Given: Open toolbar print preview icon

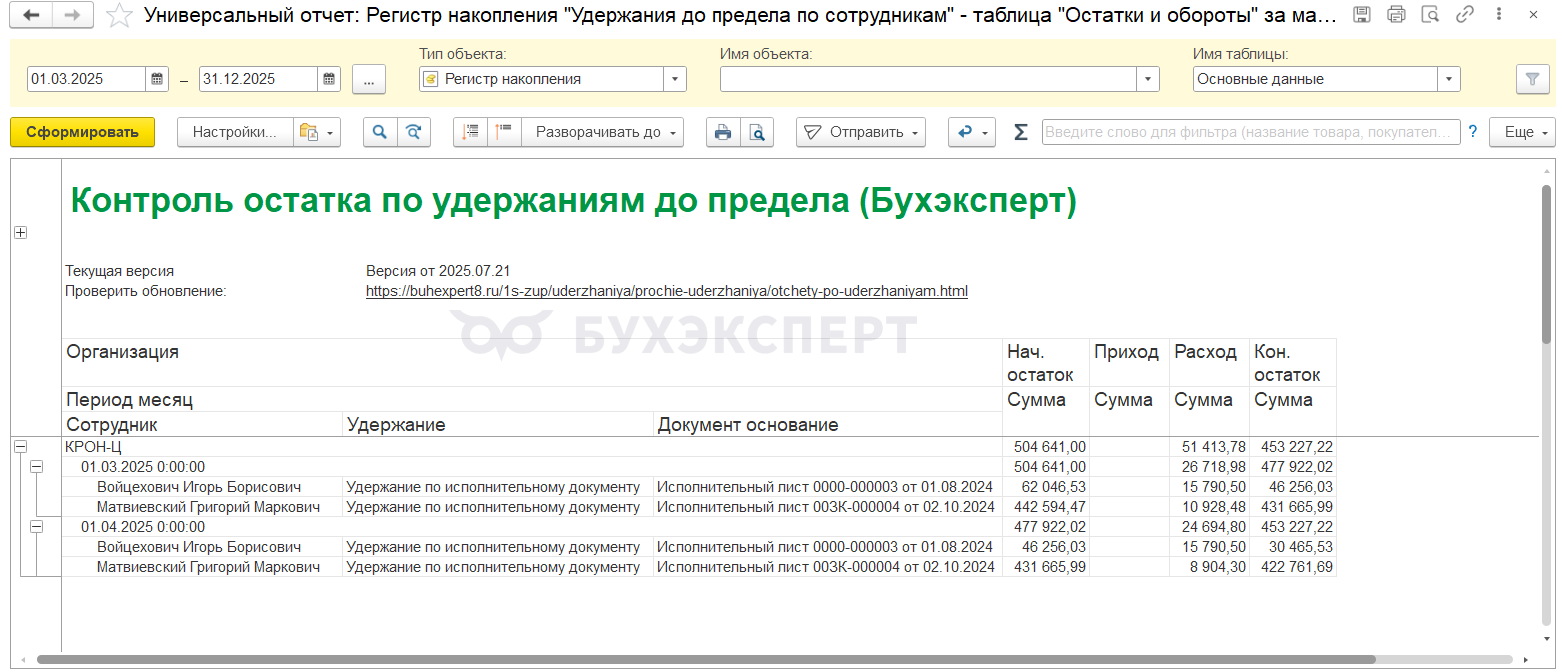Looking at the screenshot, I should click(757, 132).
